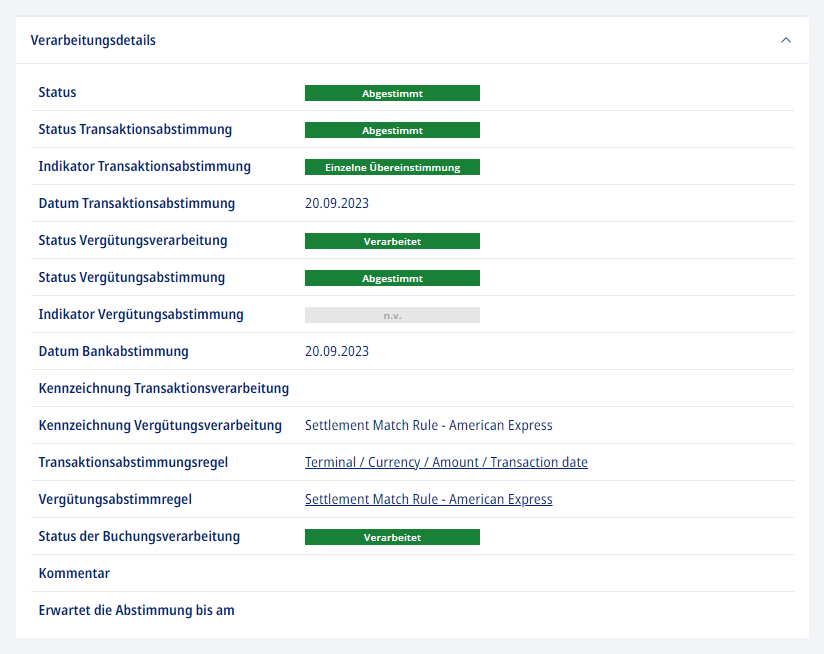Click the Erwartet die Abstimmung bis am label
Viewport: 824px width, 654px height.
point(137,610)
